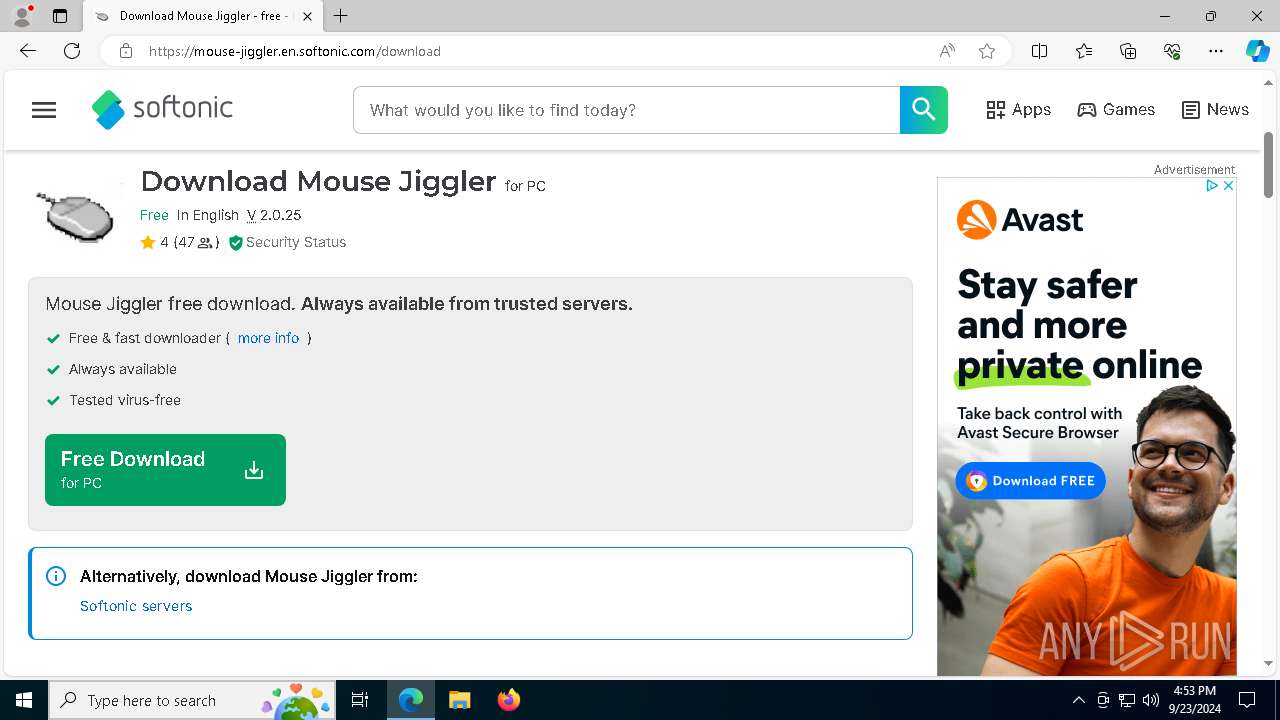Screen dimensions: 1280x720
Task: Refresh the current page
Action: (72, 51)
